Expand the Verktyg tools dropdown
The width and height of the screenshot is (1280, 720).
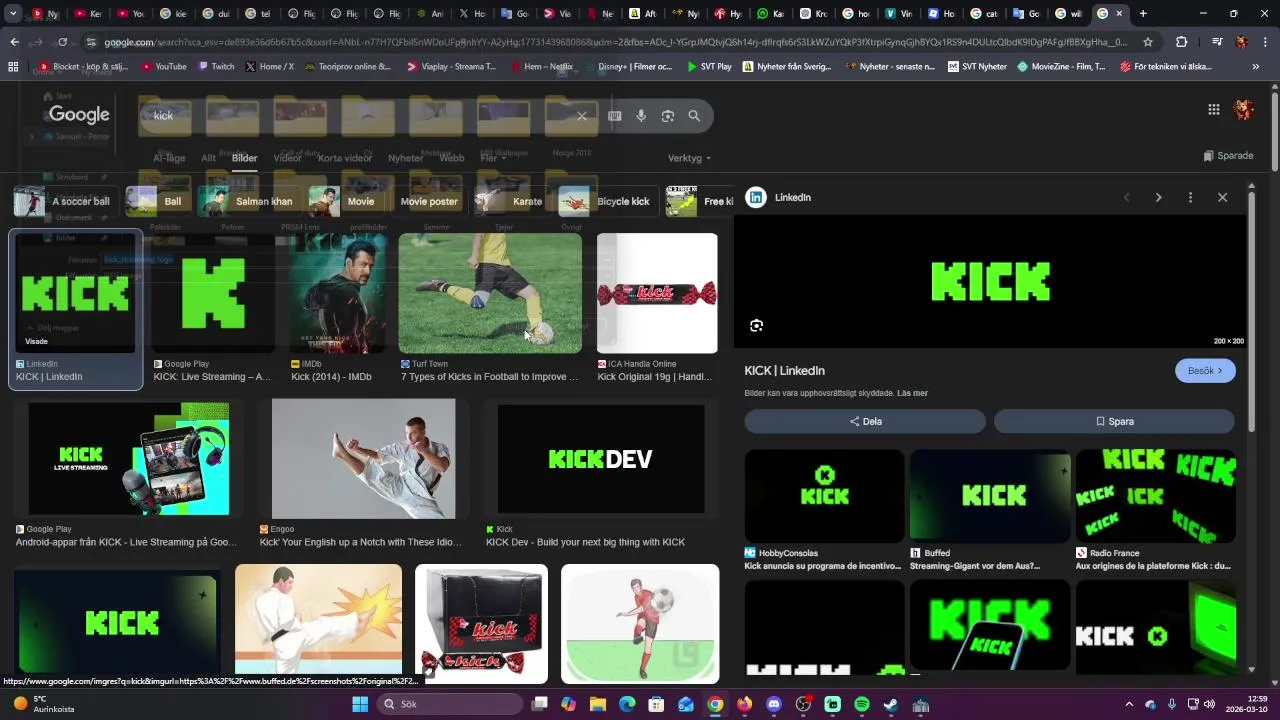690,158
